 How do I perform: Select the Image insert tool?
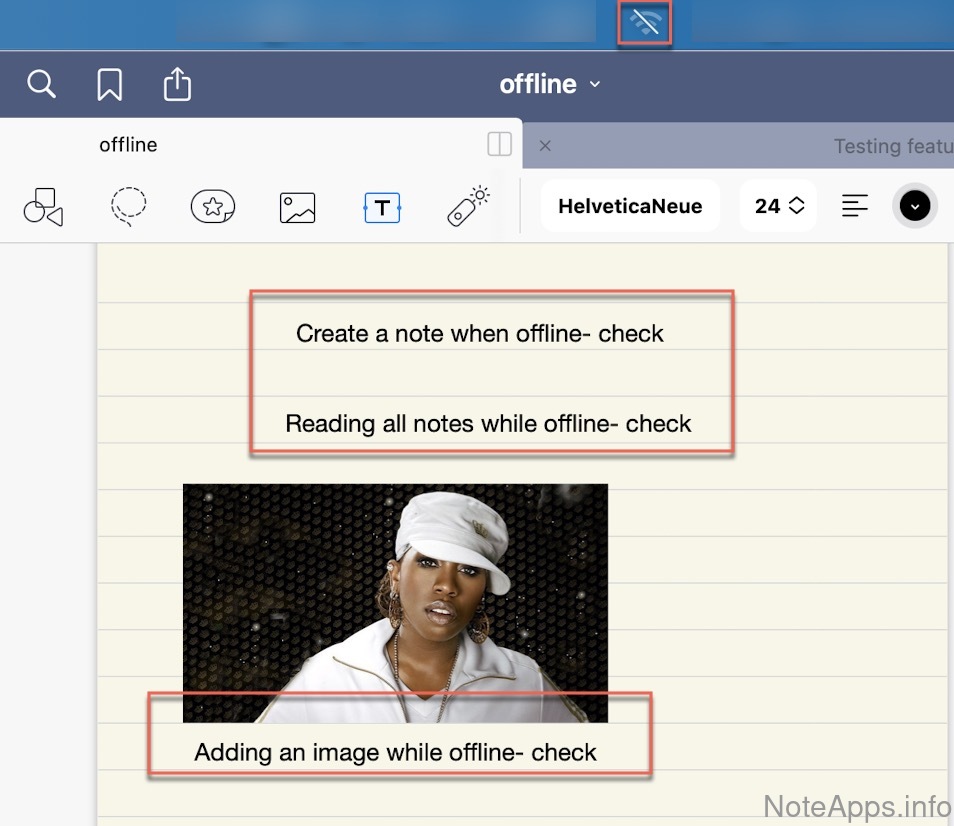tap(297, 207)
